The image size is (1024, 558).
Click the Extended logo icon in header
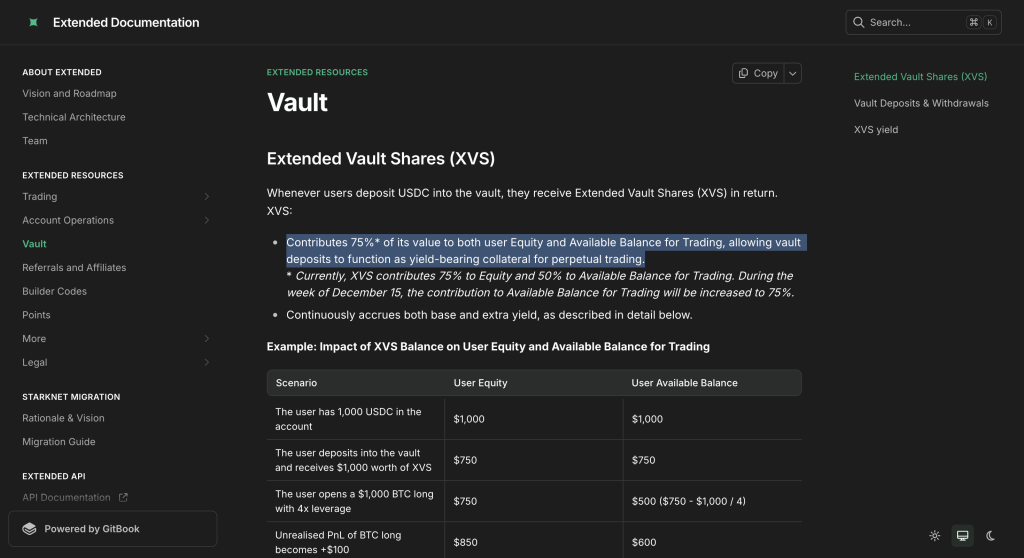33,22
